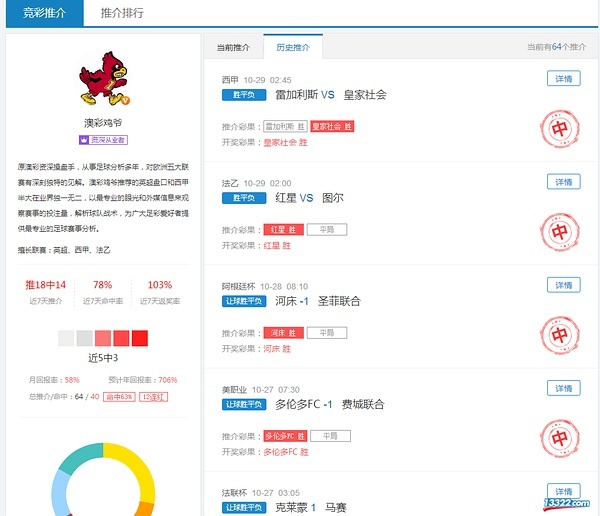
Task: Select the 当前推介 tab
Action: click(233, 47)
